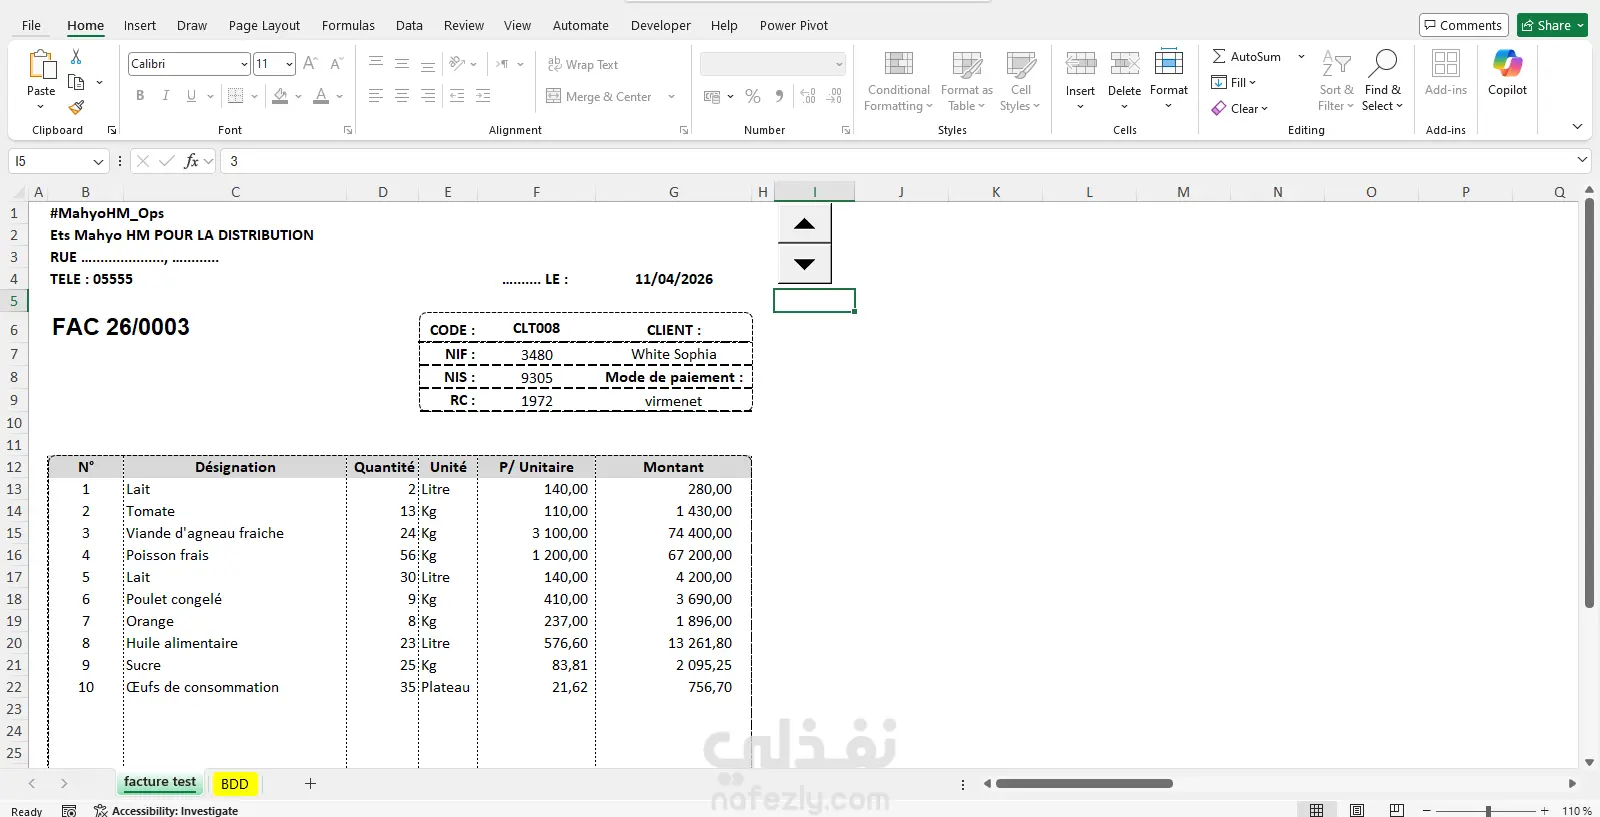
Task: Switch to the Insert ribbon tab
Action: [x=140, y=25]
